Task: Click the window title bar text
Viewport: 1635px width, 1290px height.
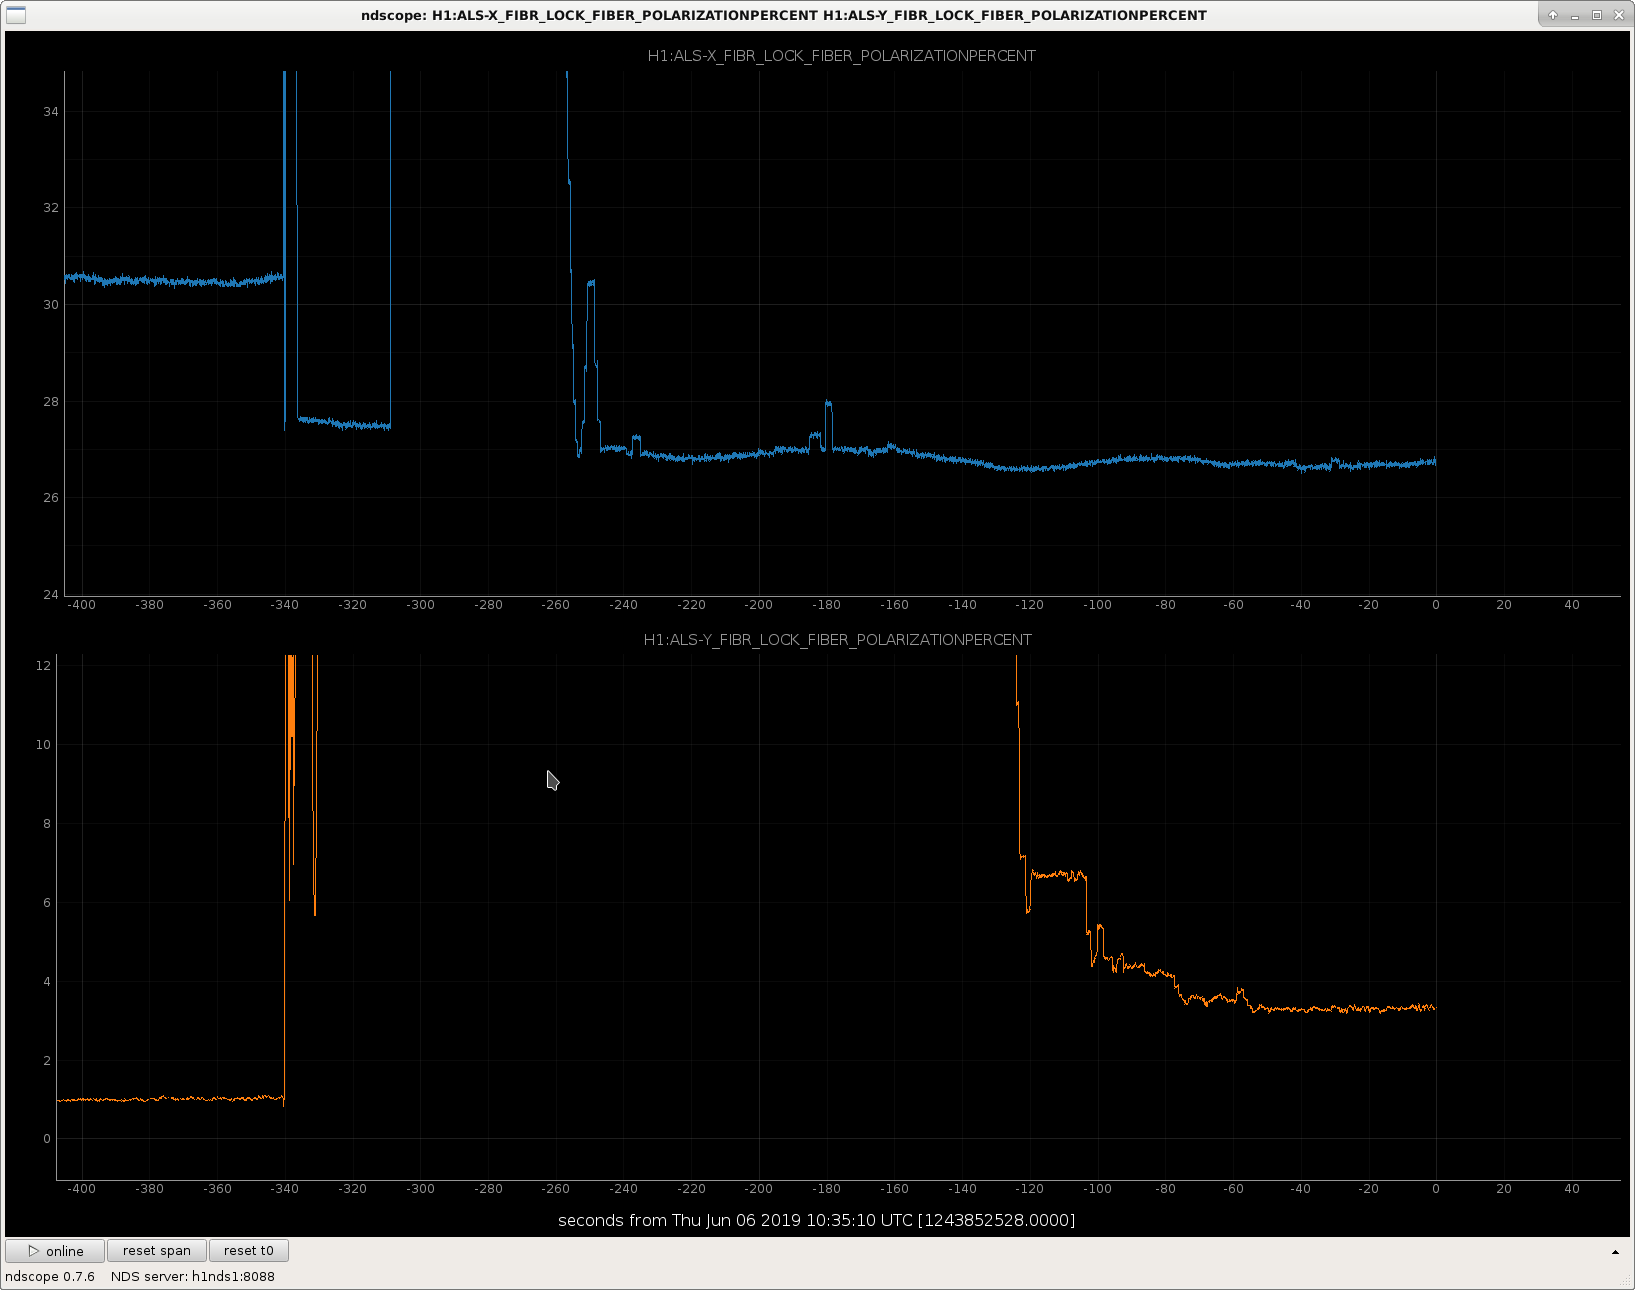Action: (x=784, y=15)
